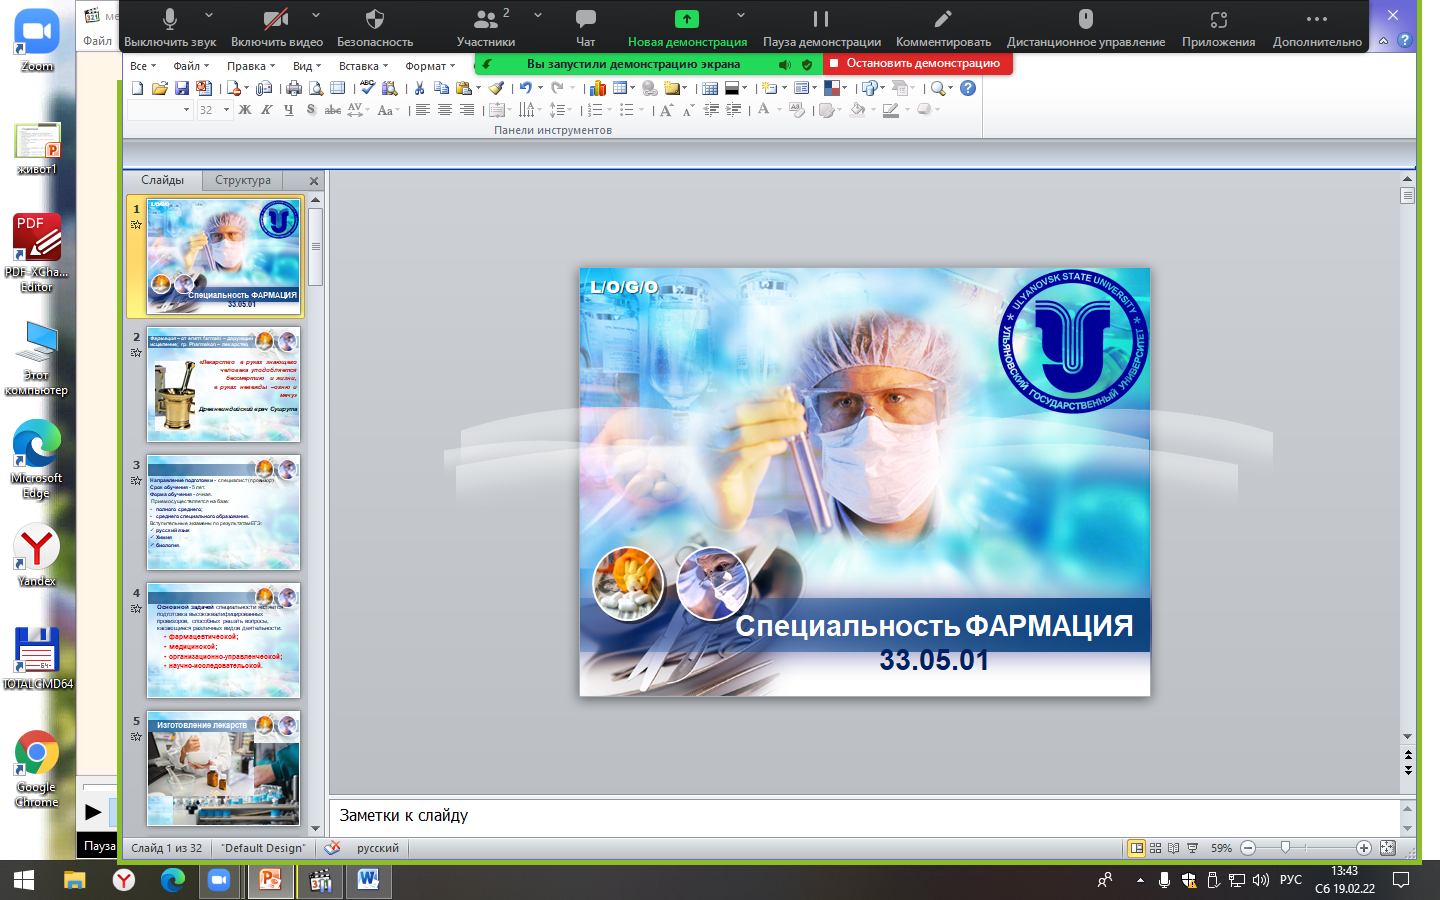Click the New document icon in PowerPoint toolbar

(x=138, y=88)
